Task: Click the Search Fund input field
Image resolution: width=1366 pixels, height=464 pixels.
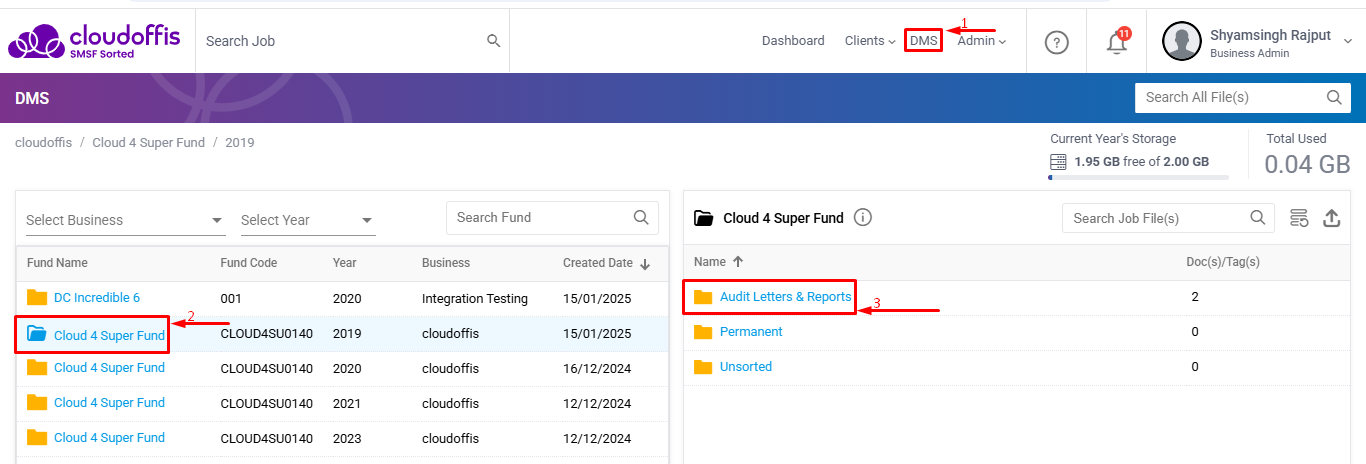Action: pos(540,217)
